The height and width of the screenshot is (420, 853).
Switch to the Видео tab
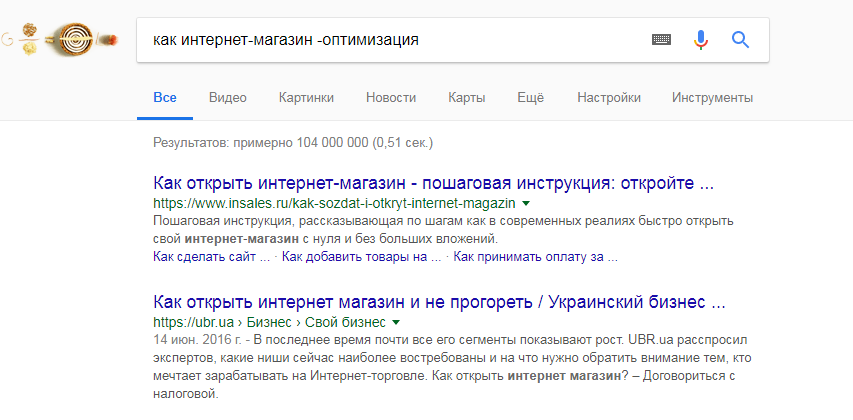(x=227, y=98)
